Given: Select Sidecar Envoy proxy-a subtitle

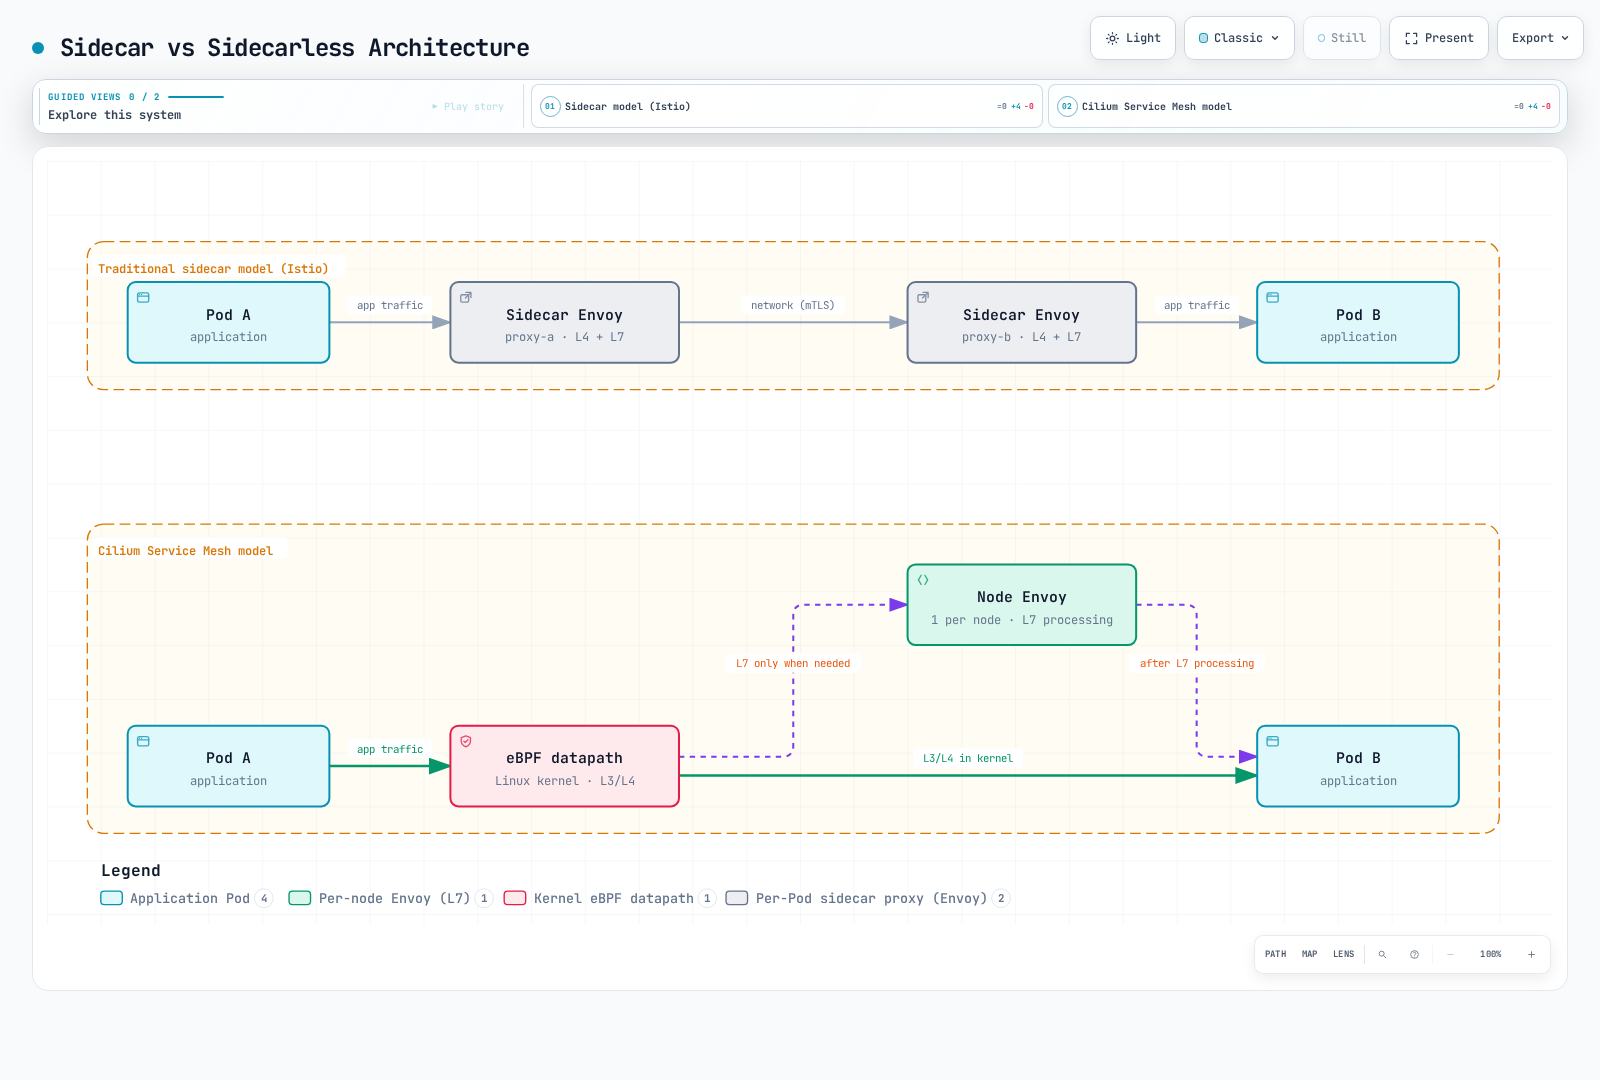Looking at the screenshot, I should pos(564,337).
